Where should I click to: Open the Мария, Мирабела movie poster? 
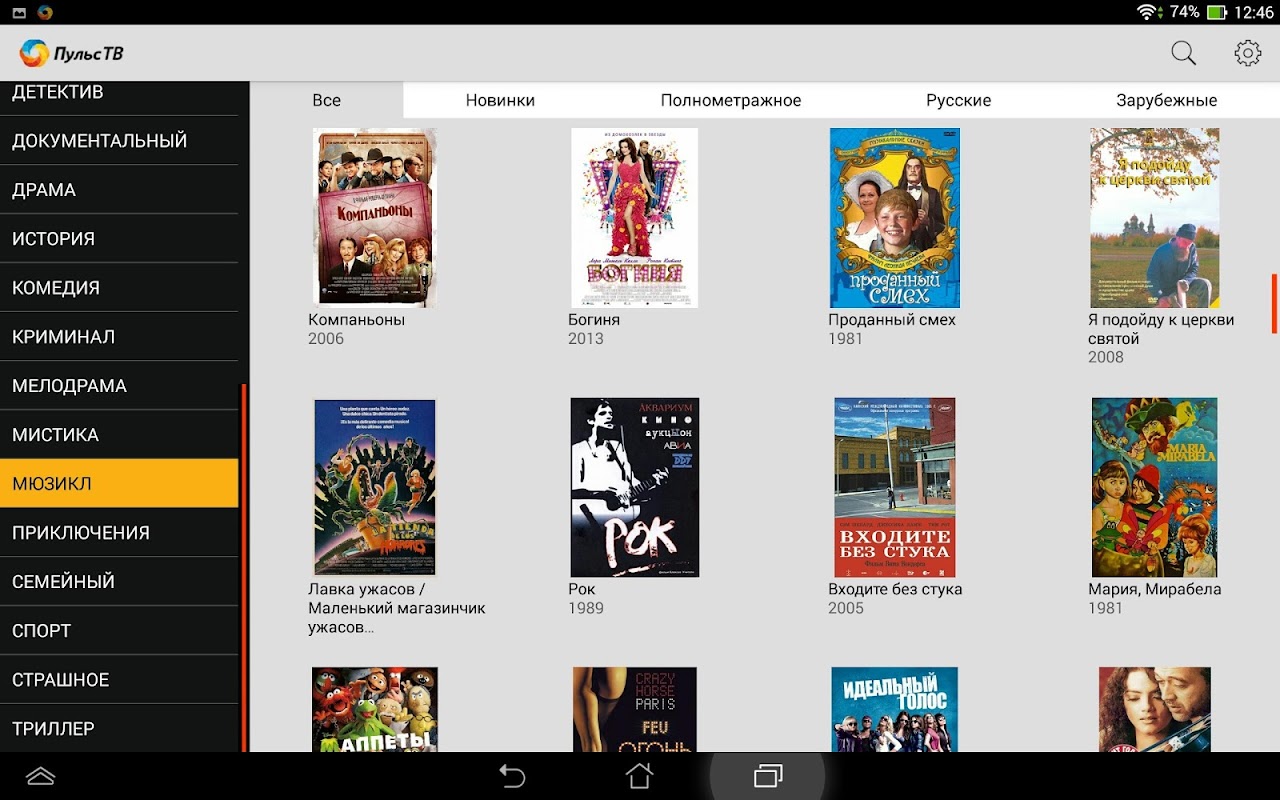(x=1154, y=487)
